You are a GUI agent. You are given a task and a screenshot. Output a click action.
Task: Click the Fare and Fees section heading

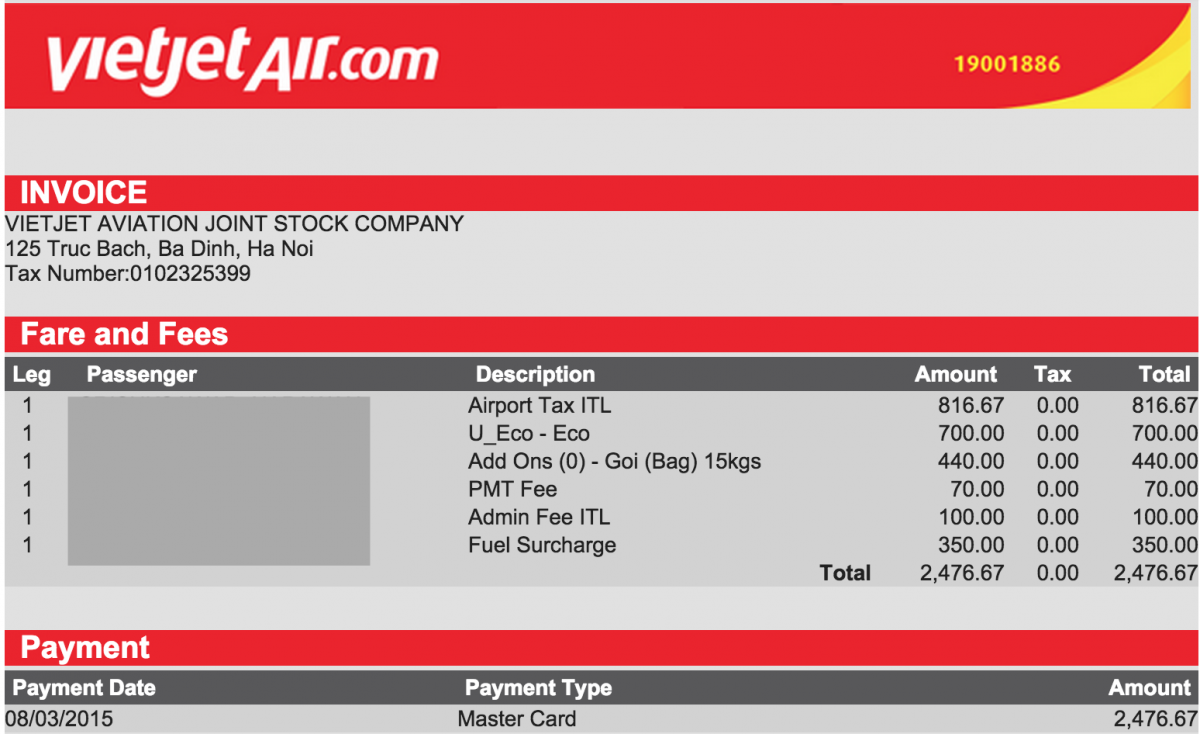(x=124, y=334)
